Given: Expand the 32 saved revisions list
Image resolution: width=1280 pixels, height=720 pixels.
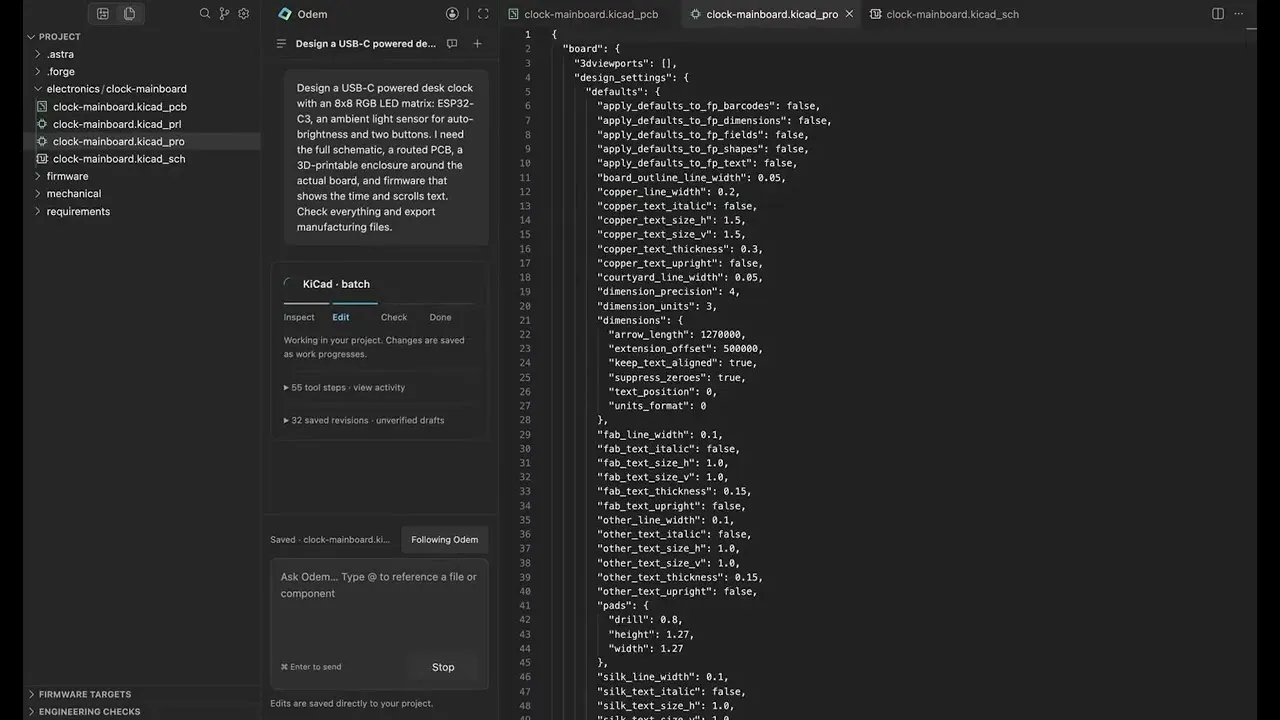Looking at the screenshot, I should click(x=364, y=420).
